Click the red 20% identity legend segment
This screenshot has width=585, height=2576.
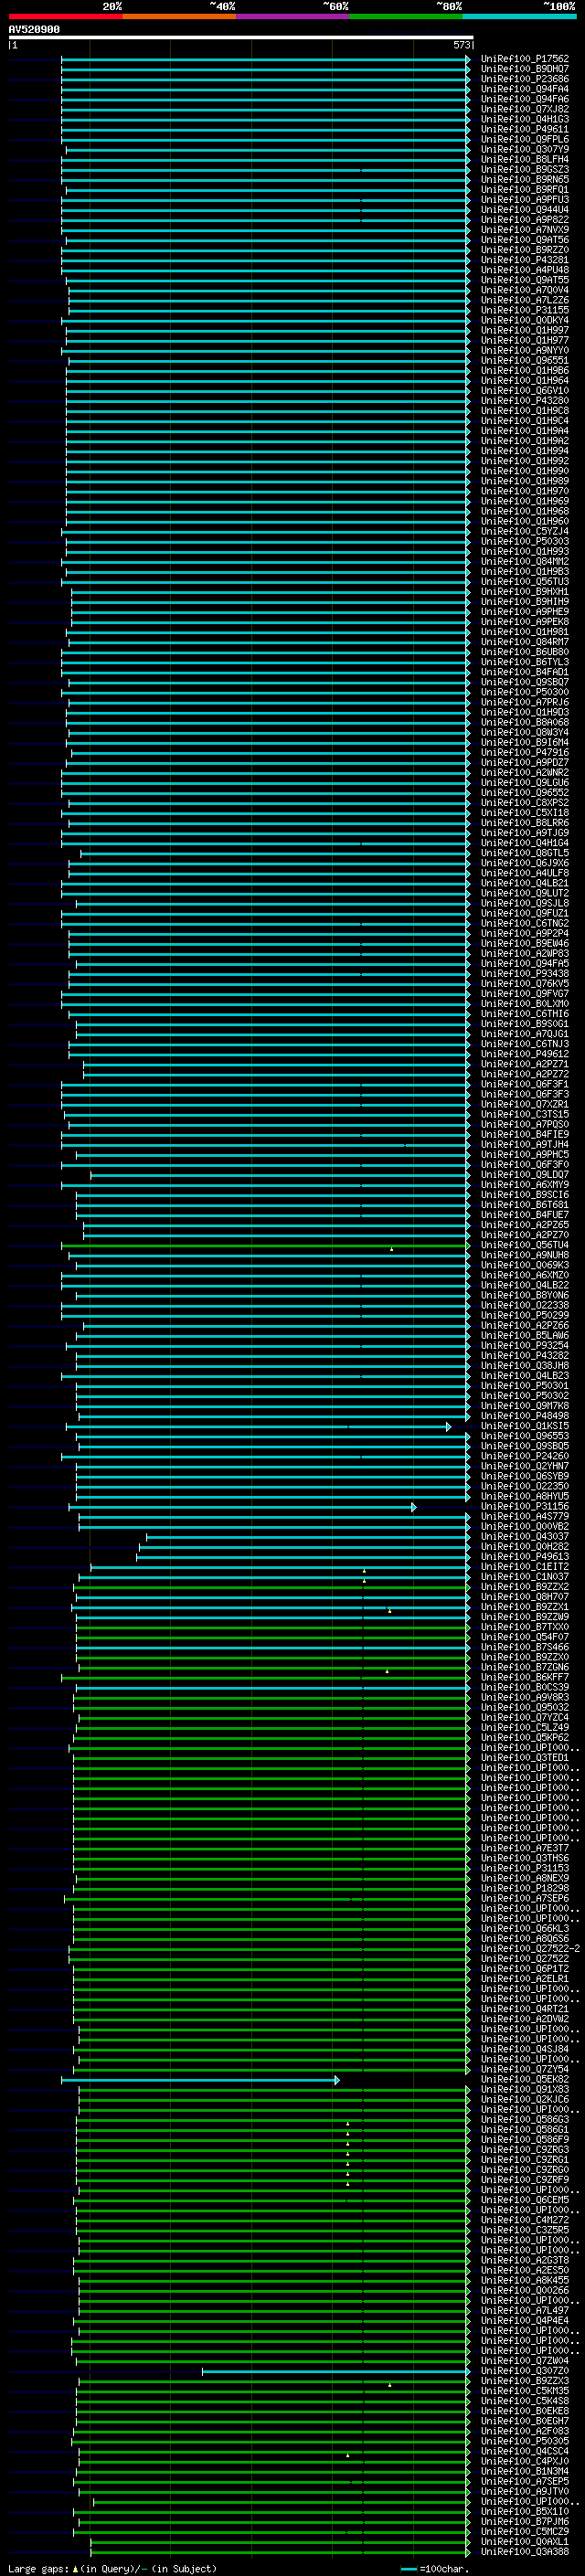pos(65,16)
